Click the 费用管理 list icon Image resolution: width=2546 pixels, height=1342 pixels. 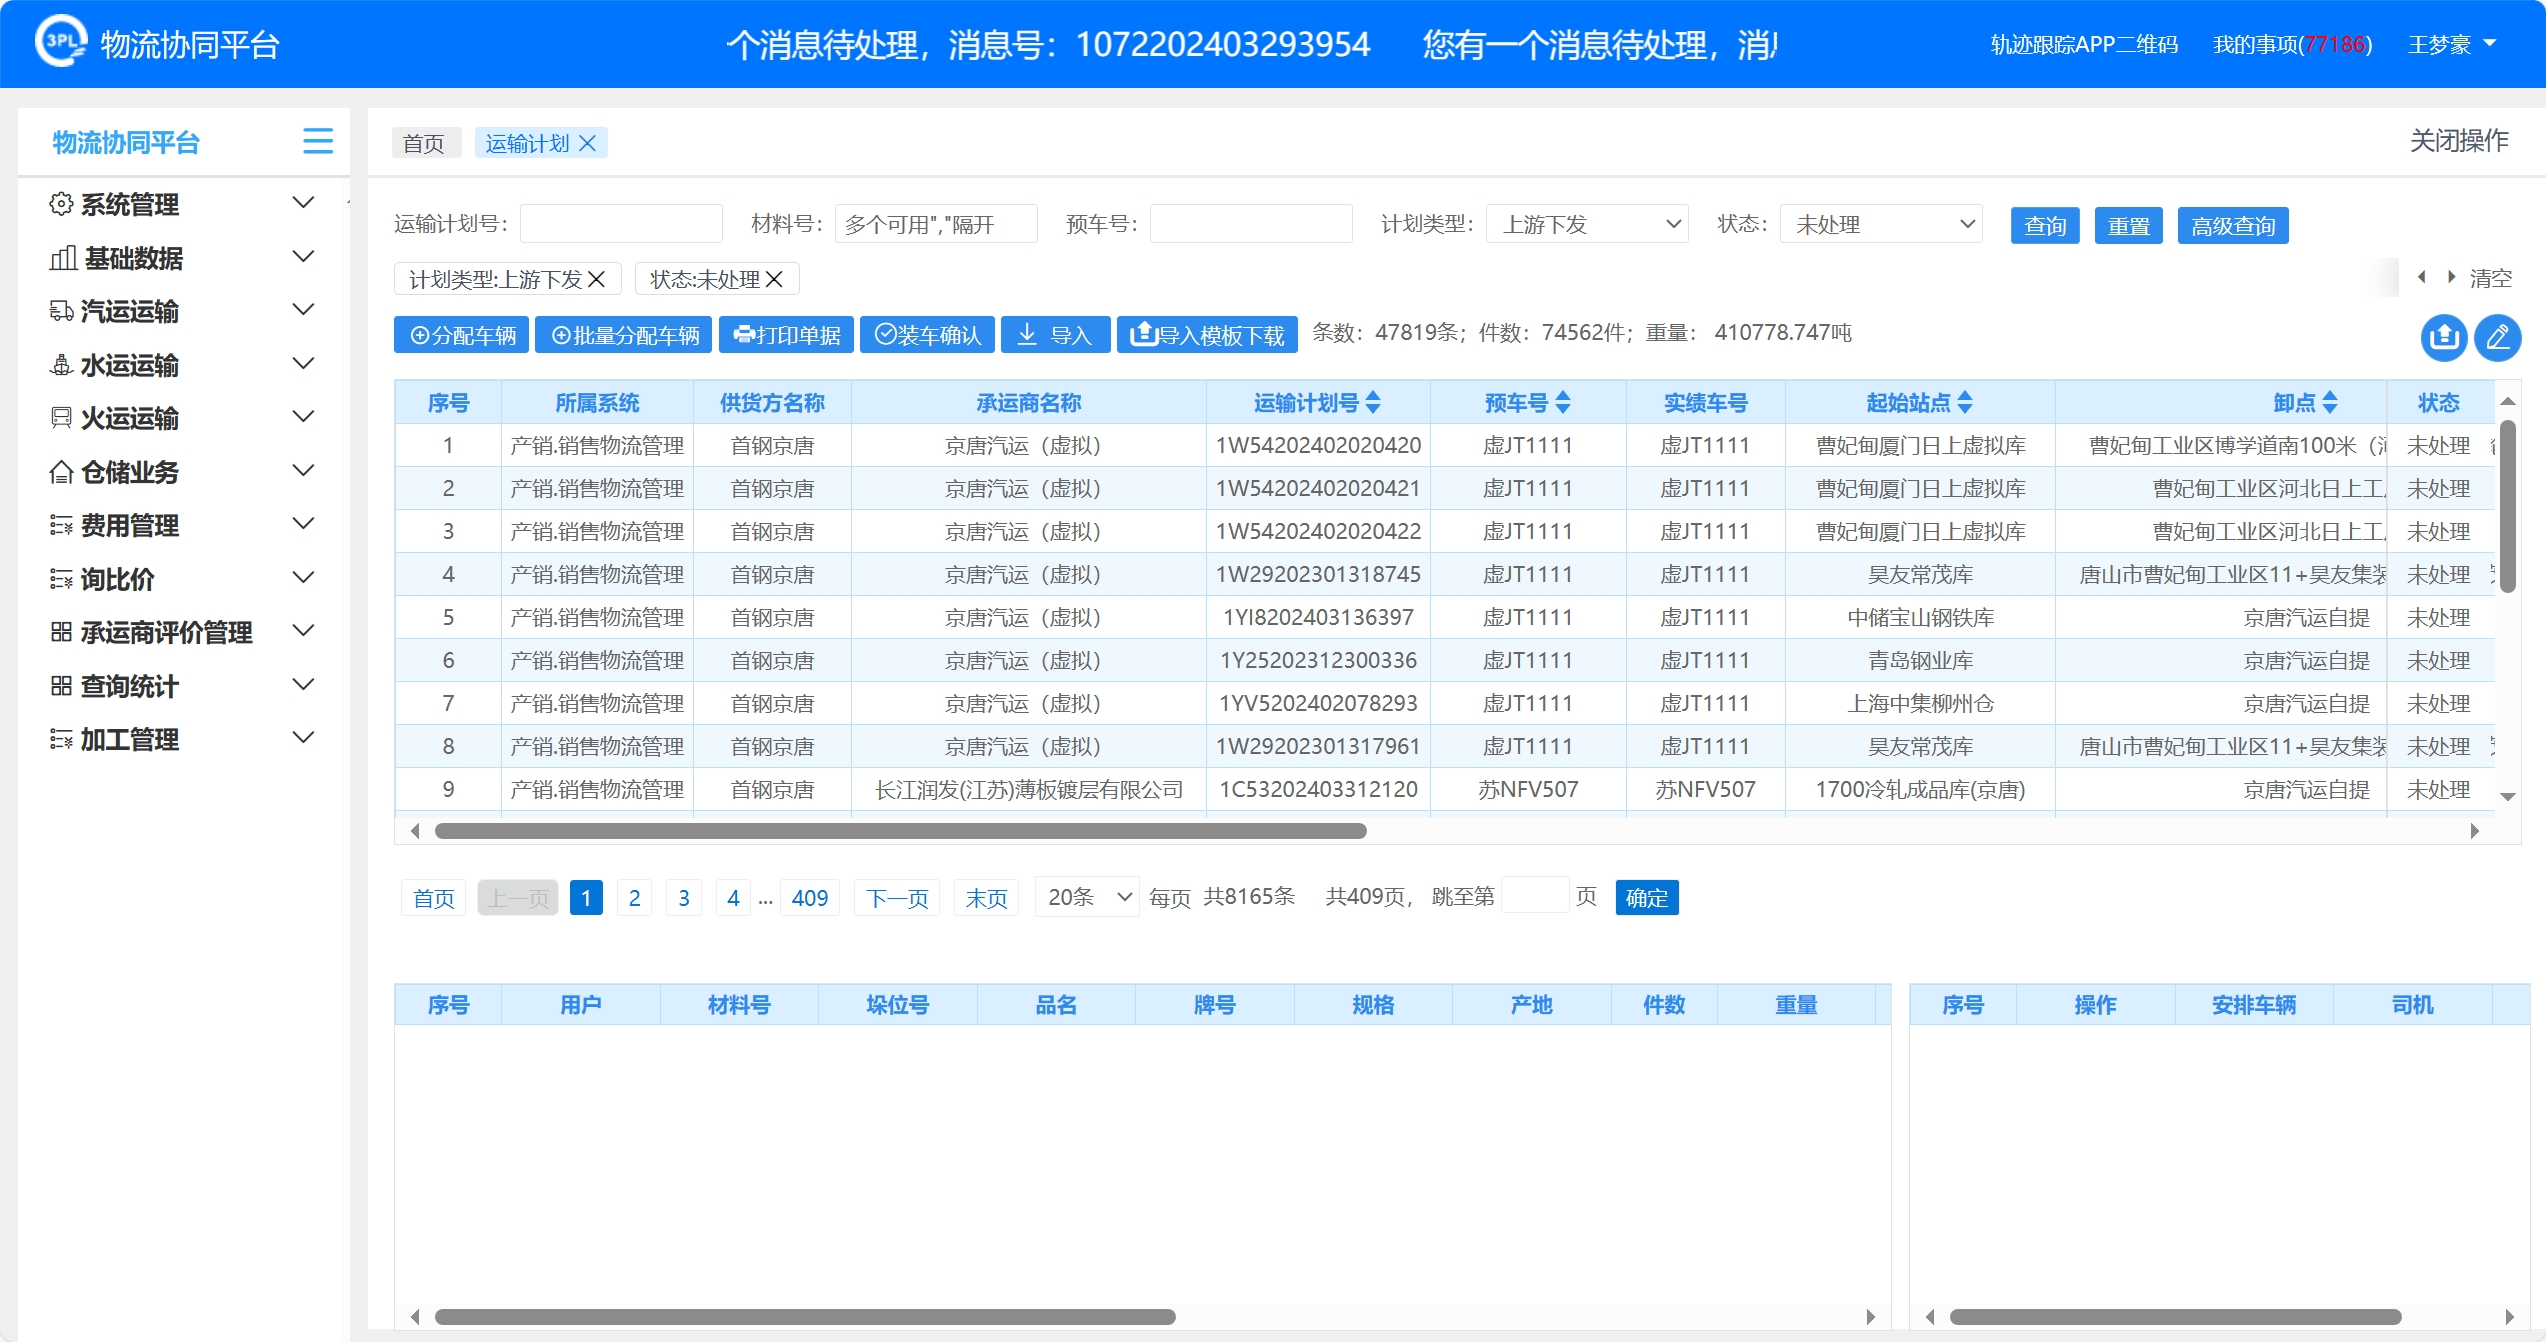click(61, 525)
